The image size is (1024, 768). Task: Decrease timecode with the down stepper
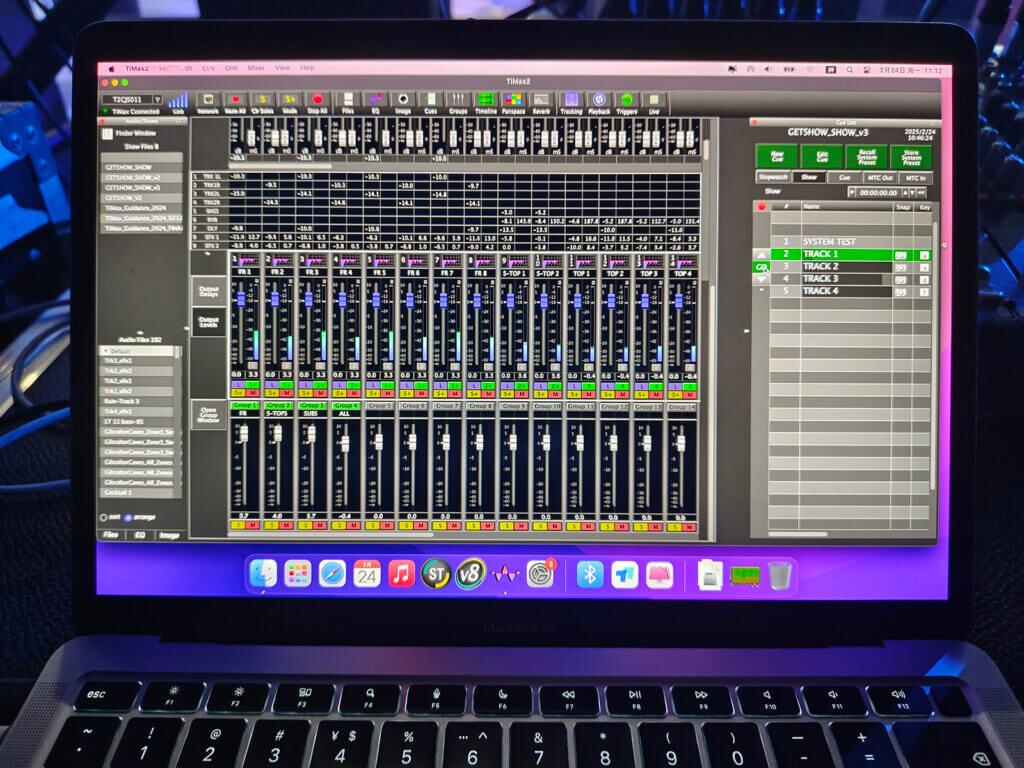tap(912, 193)
